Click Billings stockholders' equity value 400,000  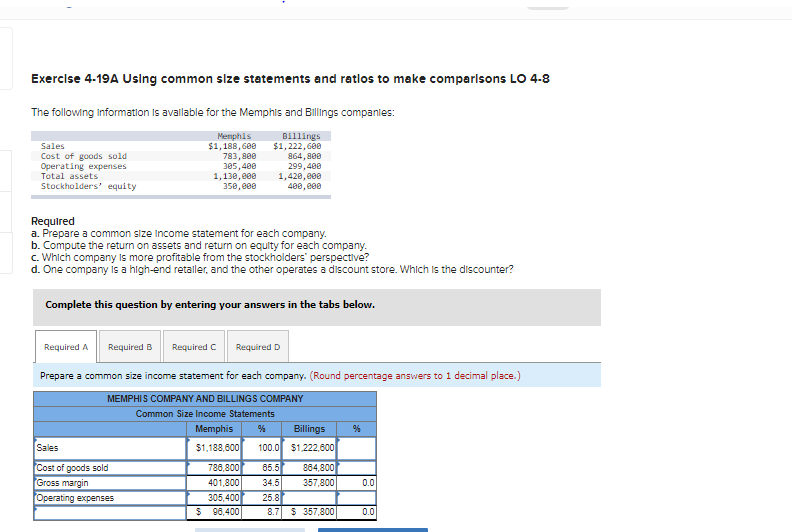point(304,186)
